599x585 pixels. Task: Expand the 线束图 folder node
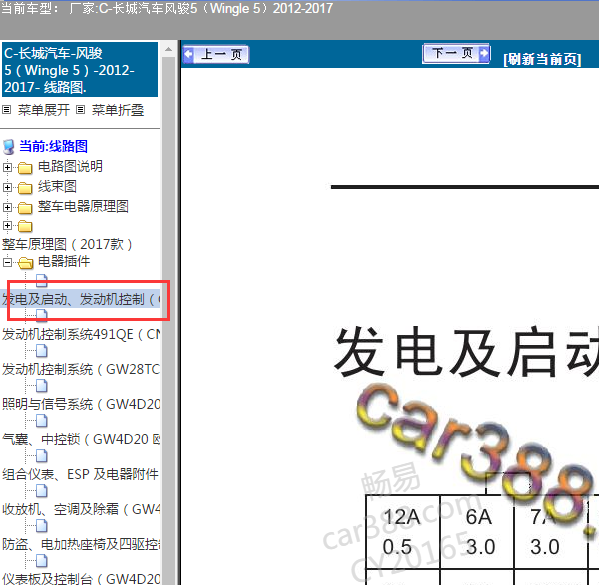click(x=7, y=187)
